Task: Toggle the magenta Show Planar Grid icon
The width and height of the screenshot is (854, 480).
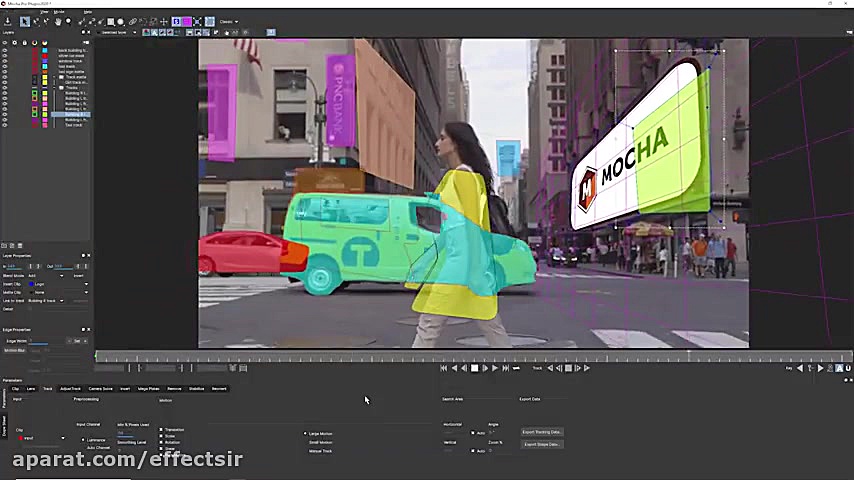Action: [187, 22]
